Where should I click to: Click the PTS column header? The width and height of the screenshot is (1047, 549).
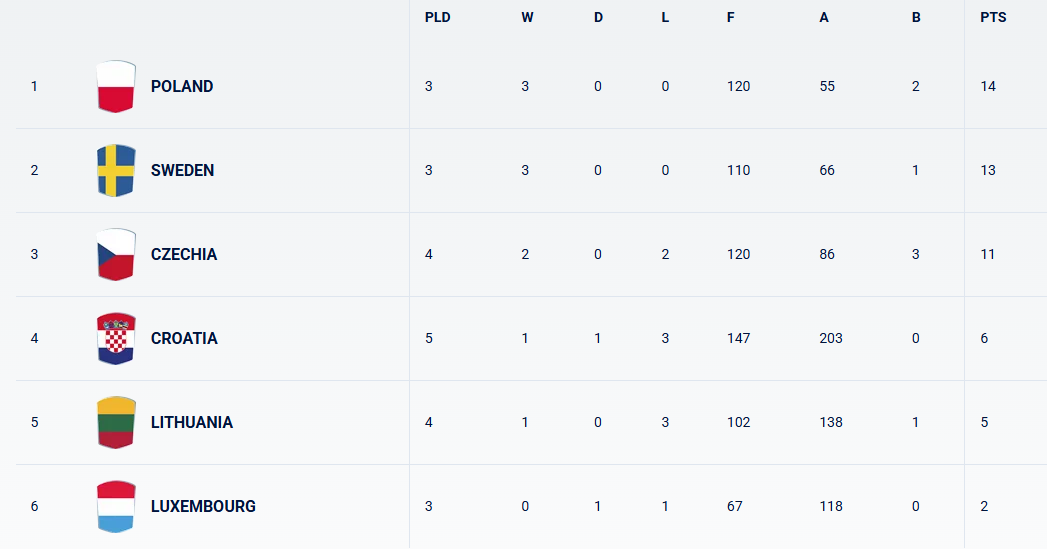coord(993,17)
